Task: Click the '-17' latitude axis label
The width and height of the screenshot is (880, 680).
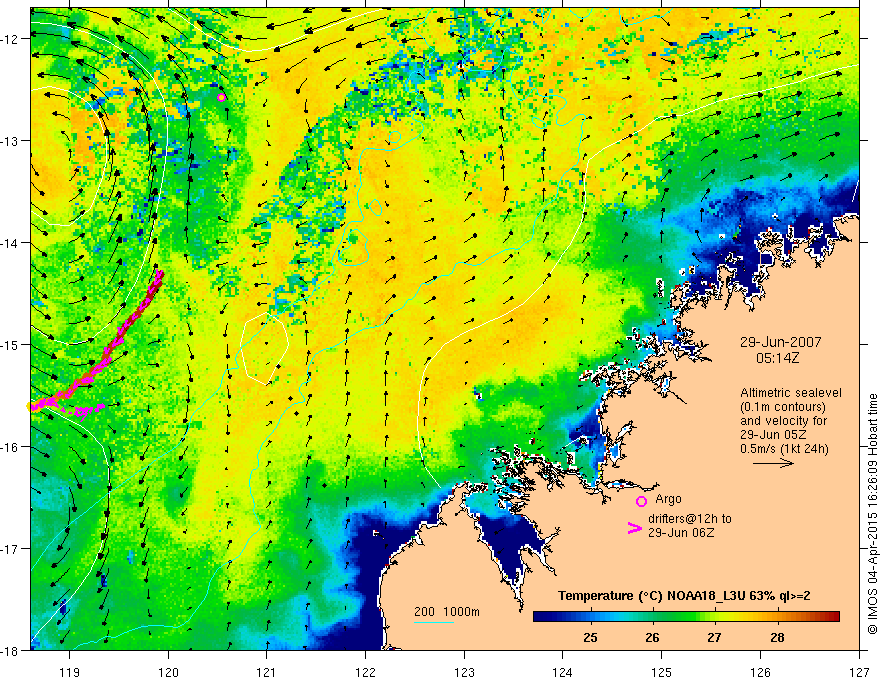Action: pos(11,549)
